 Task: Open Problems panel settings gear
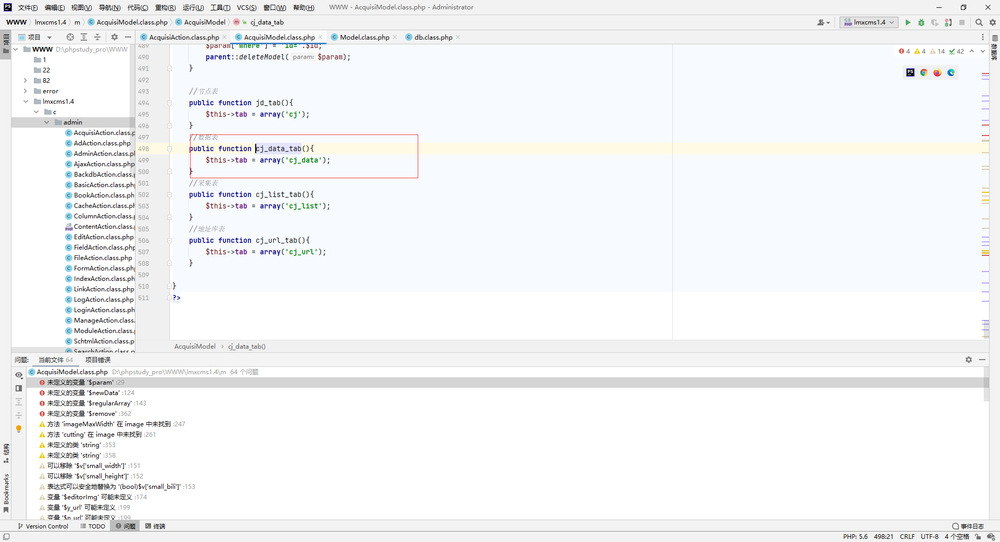point(969,360)
